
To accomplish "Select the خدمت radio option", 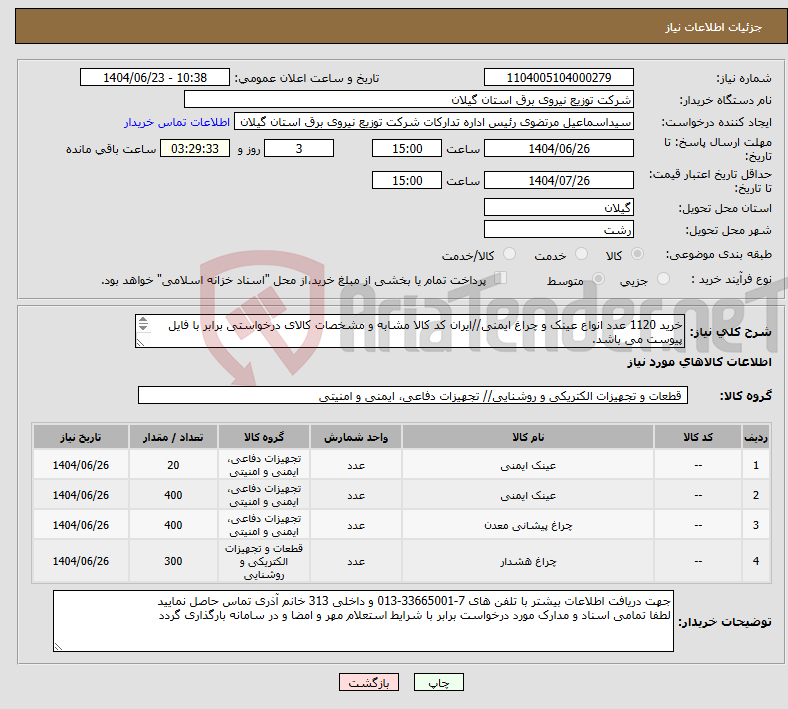I will 579,256.
